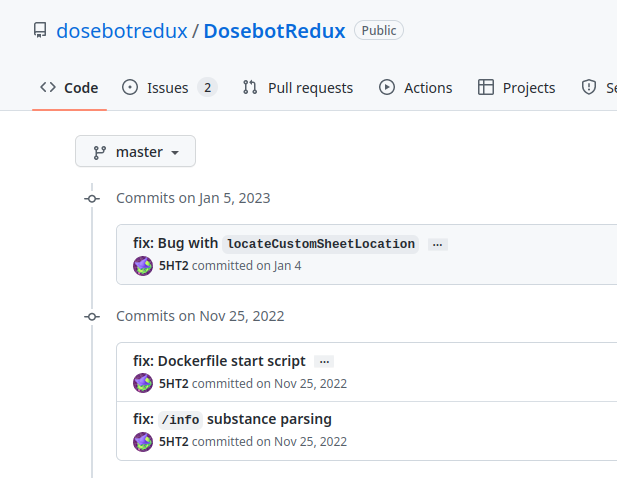
Task: Click 5HT2 avatar on /info parsing commit
Action: coord(143,441)
